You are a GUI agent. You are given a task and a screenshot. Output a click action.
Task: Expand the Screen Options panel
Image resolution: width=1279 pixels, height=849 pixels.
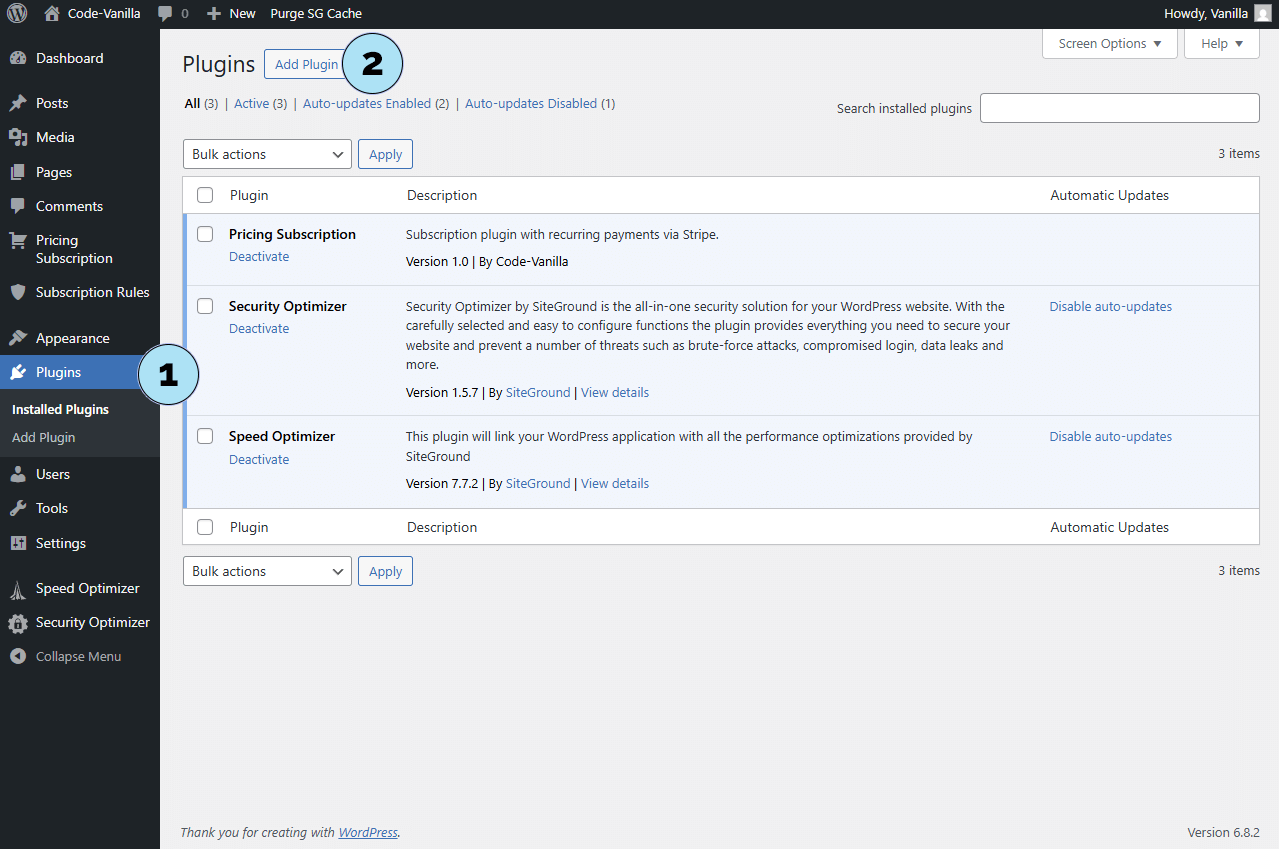click(1109, 44)
